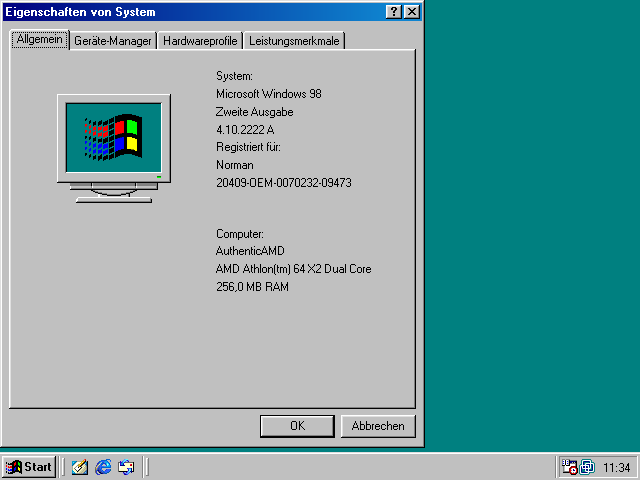
Task: Open Outlook Express from quick launch
Action: 126,467
